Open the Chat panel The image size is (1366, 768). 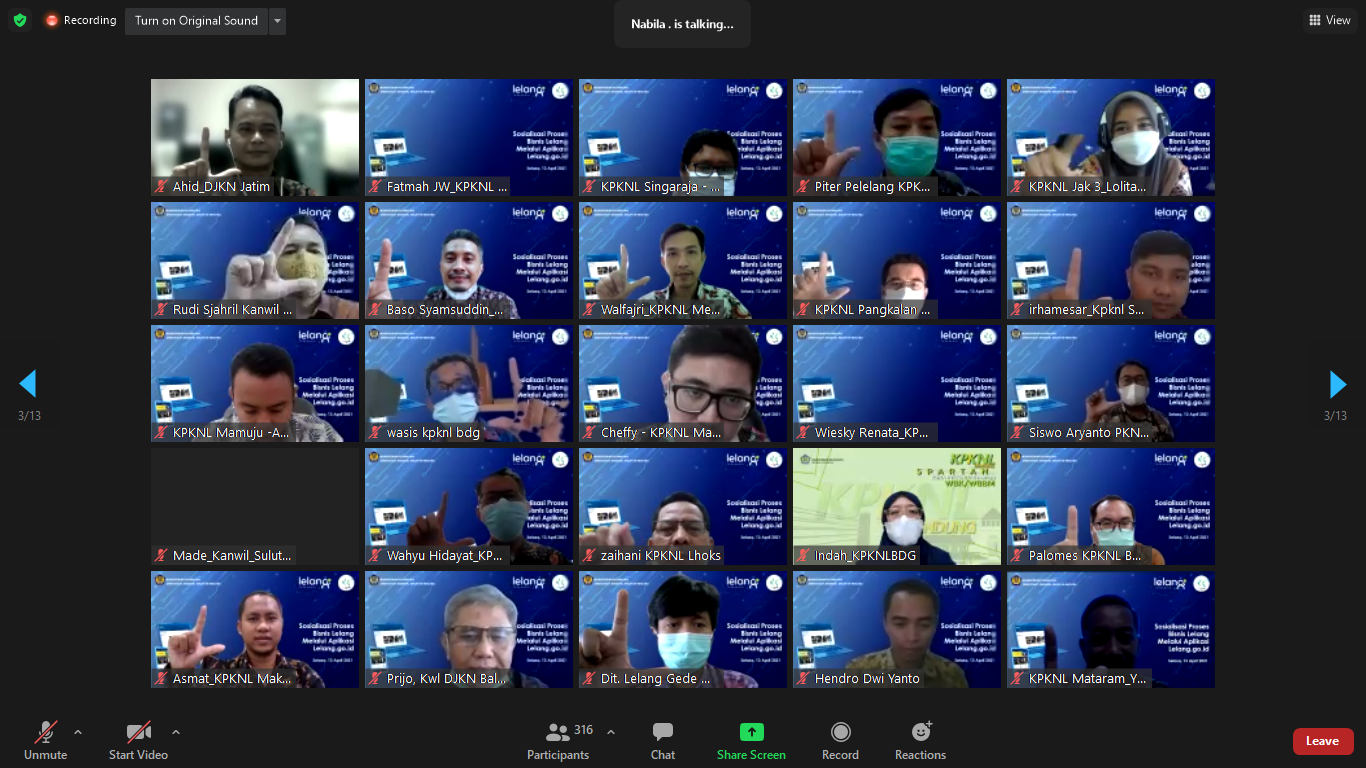[x=663, y=741]
